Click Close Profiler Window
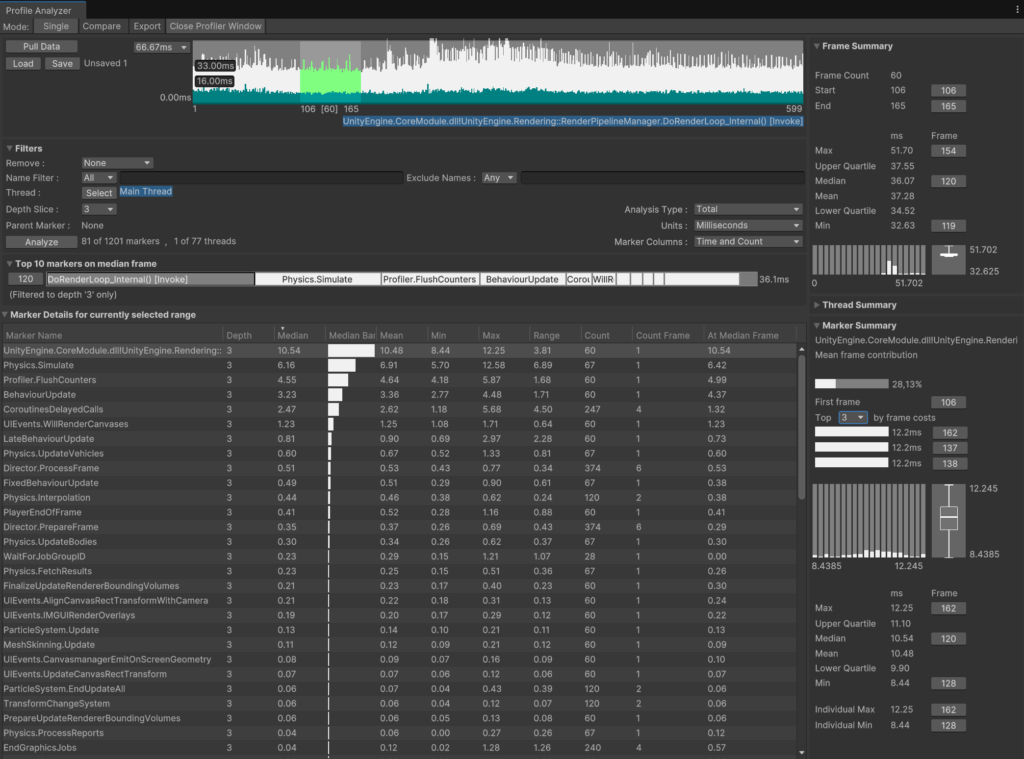 click(216, 26)
